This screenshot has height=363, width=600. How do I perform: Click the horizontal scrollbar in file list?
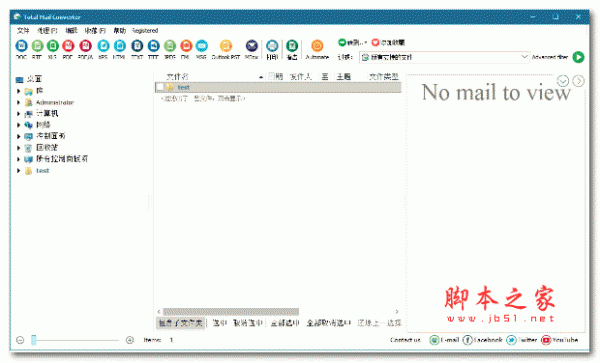(x=231, y=311)
